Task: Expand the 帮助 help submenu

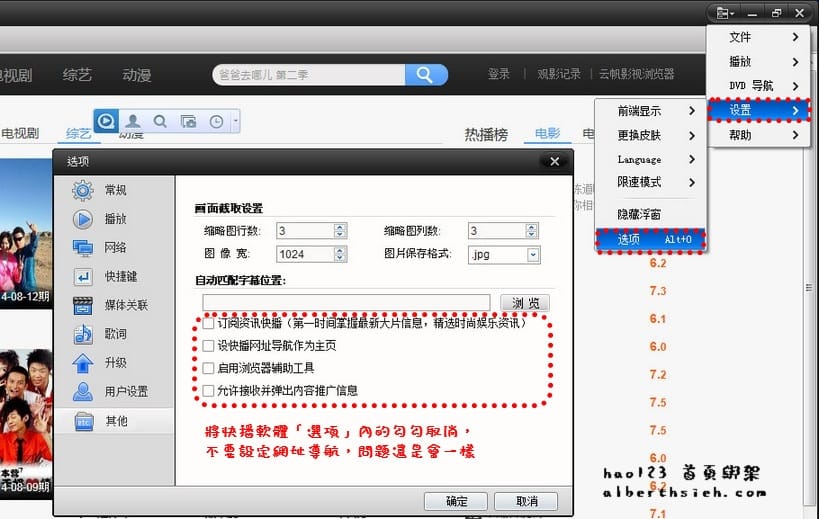Action: (x=758, y=135)
